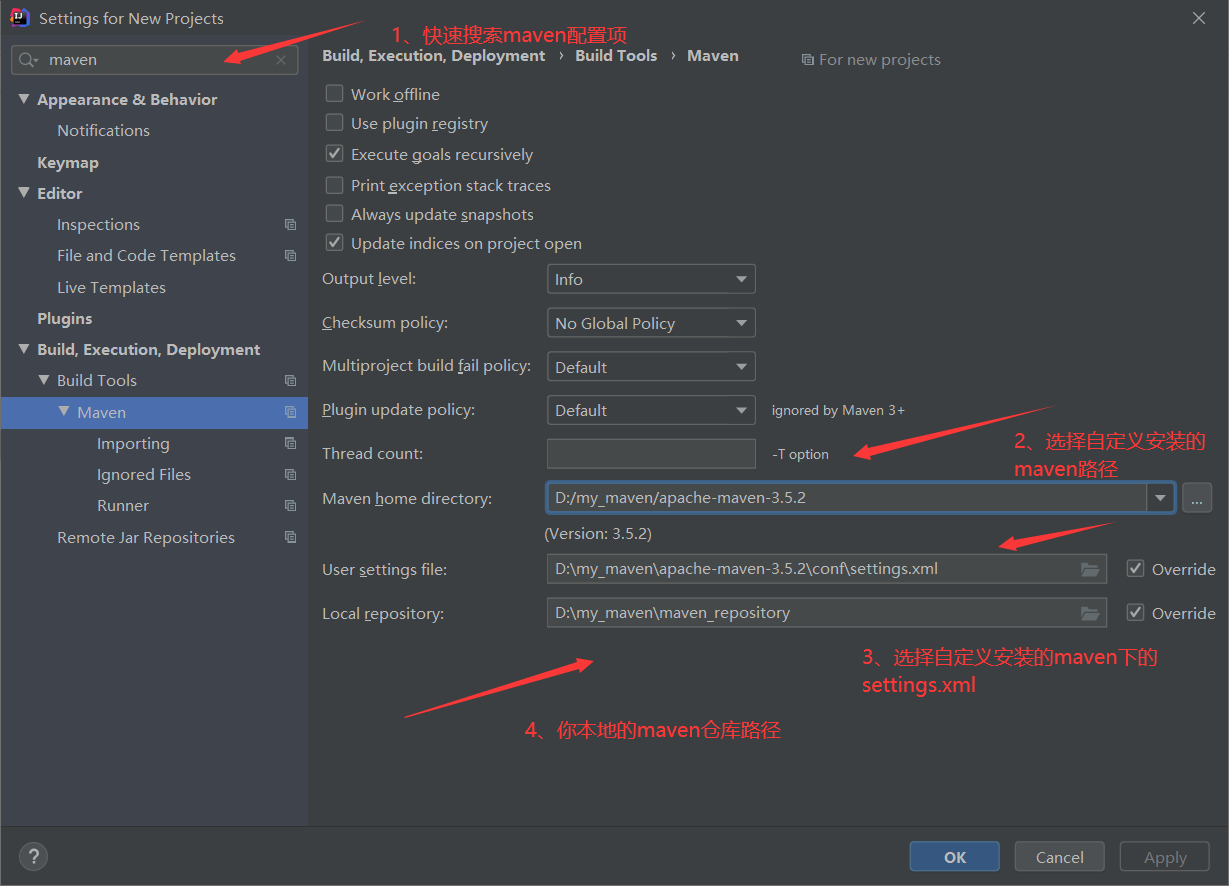
Task: Click the search magnifier icon in settings search
Action: (x=27, y=60)
